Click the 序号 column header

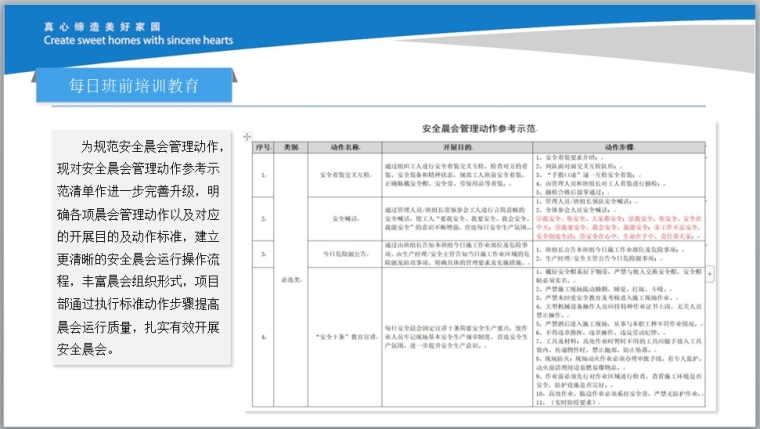tap(263, 146)
